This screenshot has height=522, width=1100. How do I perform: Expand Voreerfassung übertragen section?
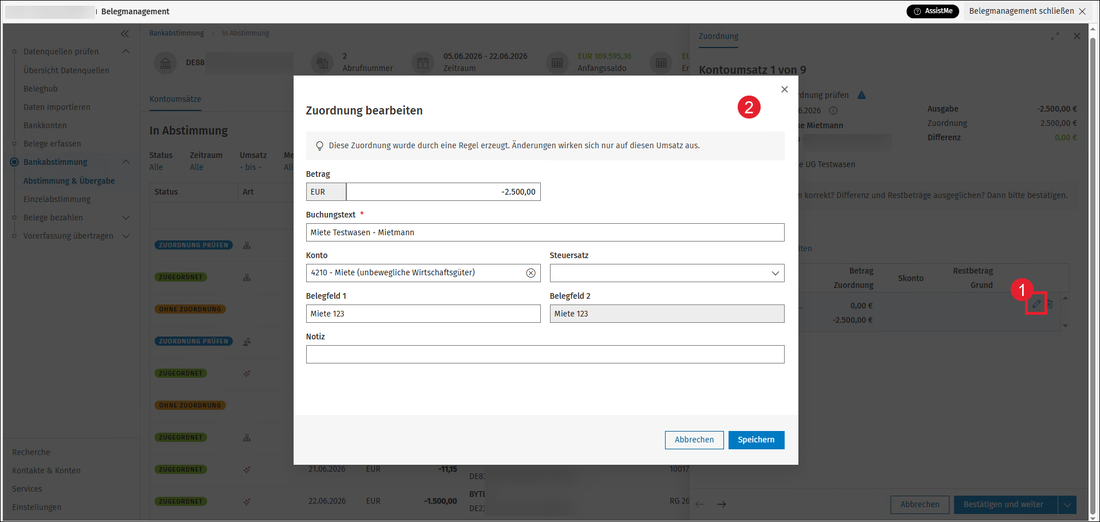(x=126, y=236)
